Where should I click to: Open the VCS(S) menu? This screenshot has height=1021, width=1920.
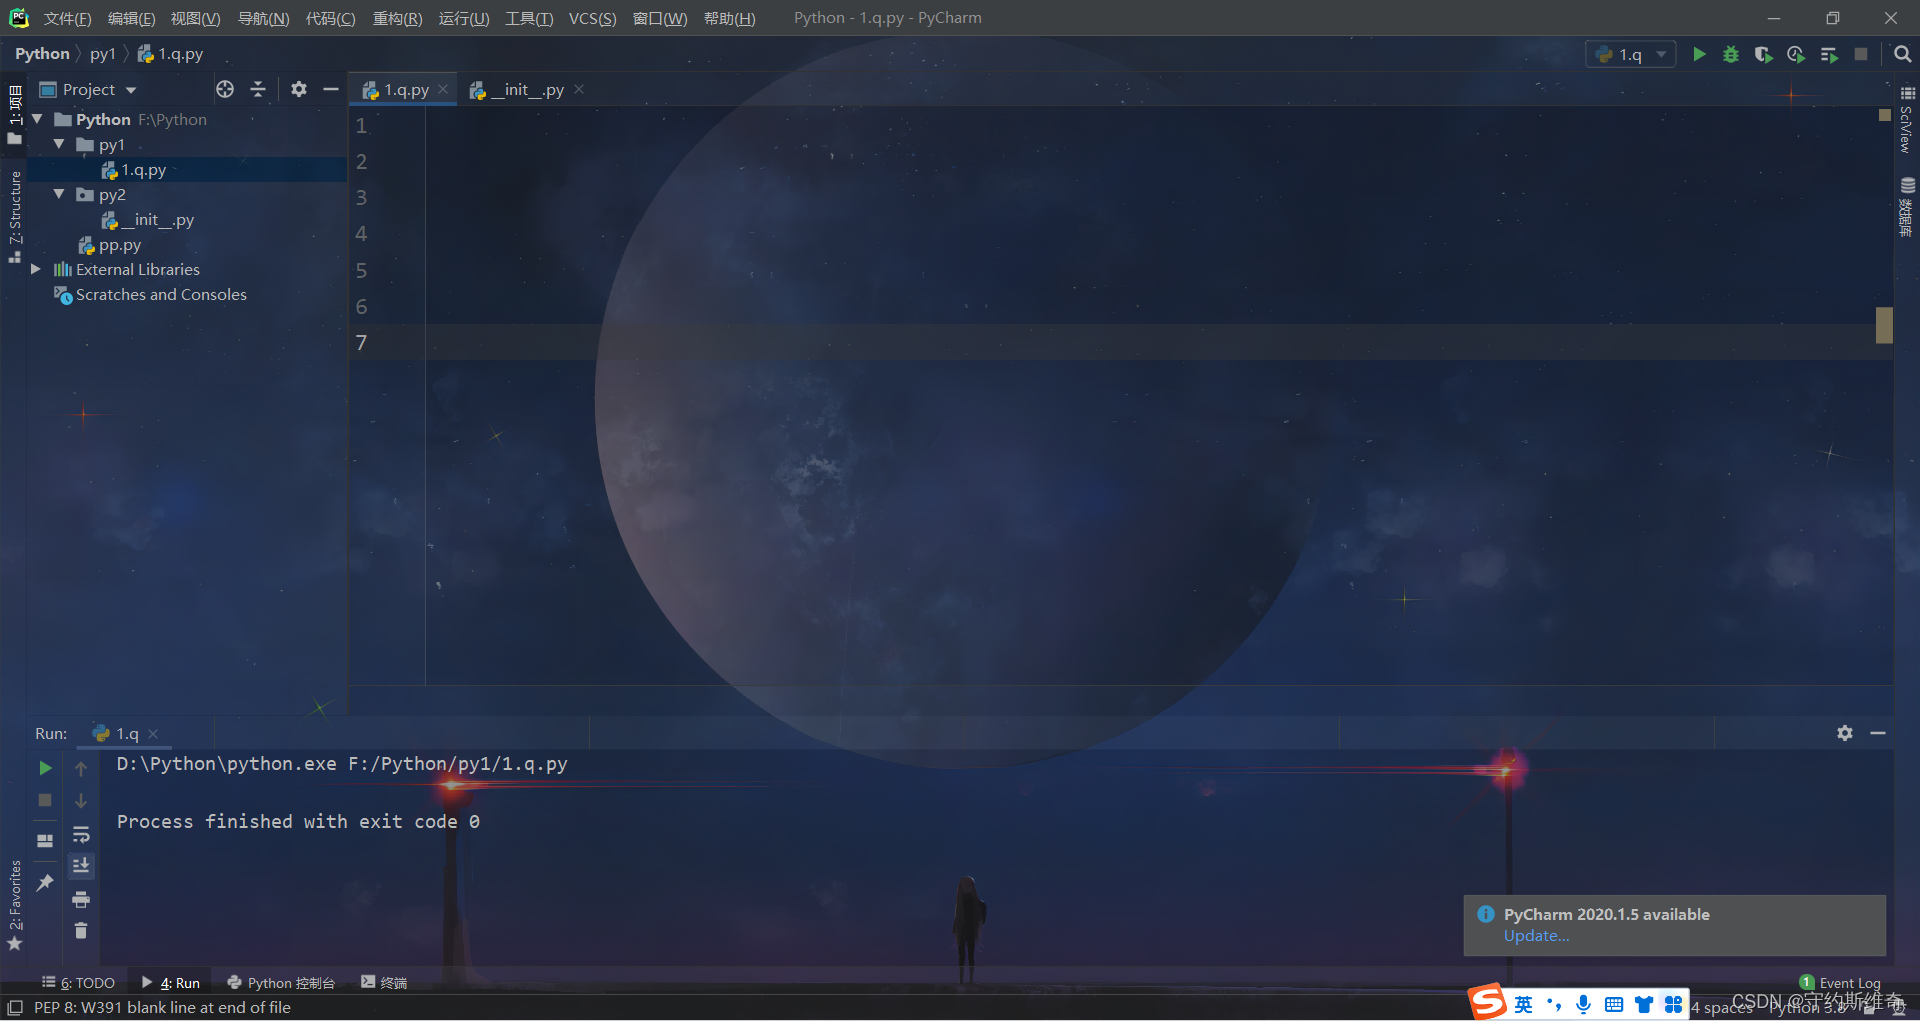pyautogui.click(x=592, y=18)
